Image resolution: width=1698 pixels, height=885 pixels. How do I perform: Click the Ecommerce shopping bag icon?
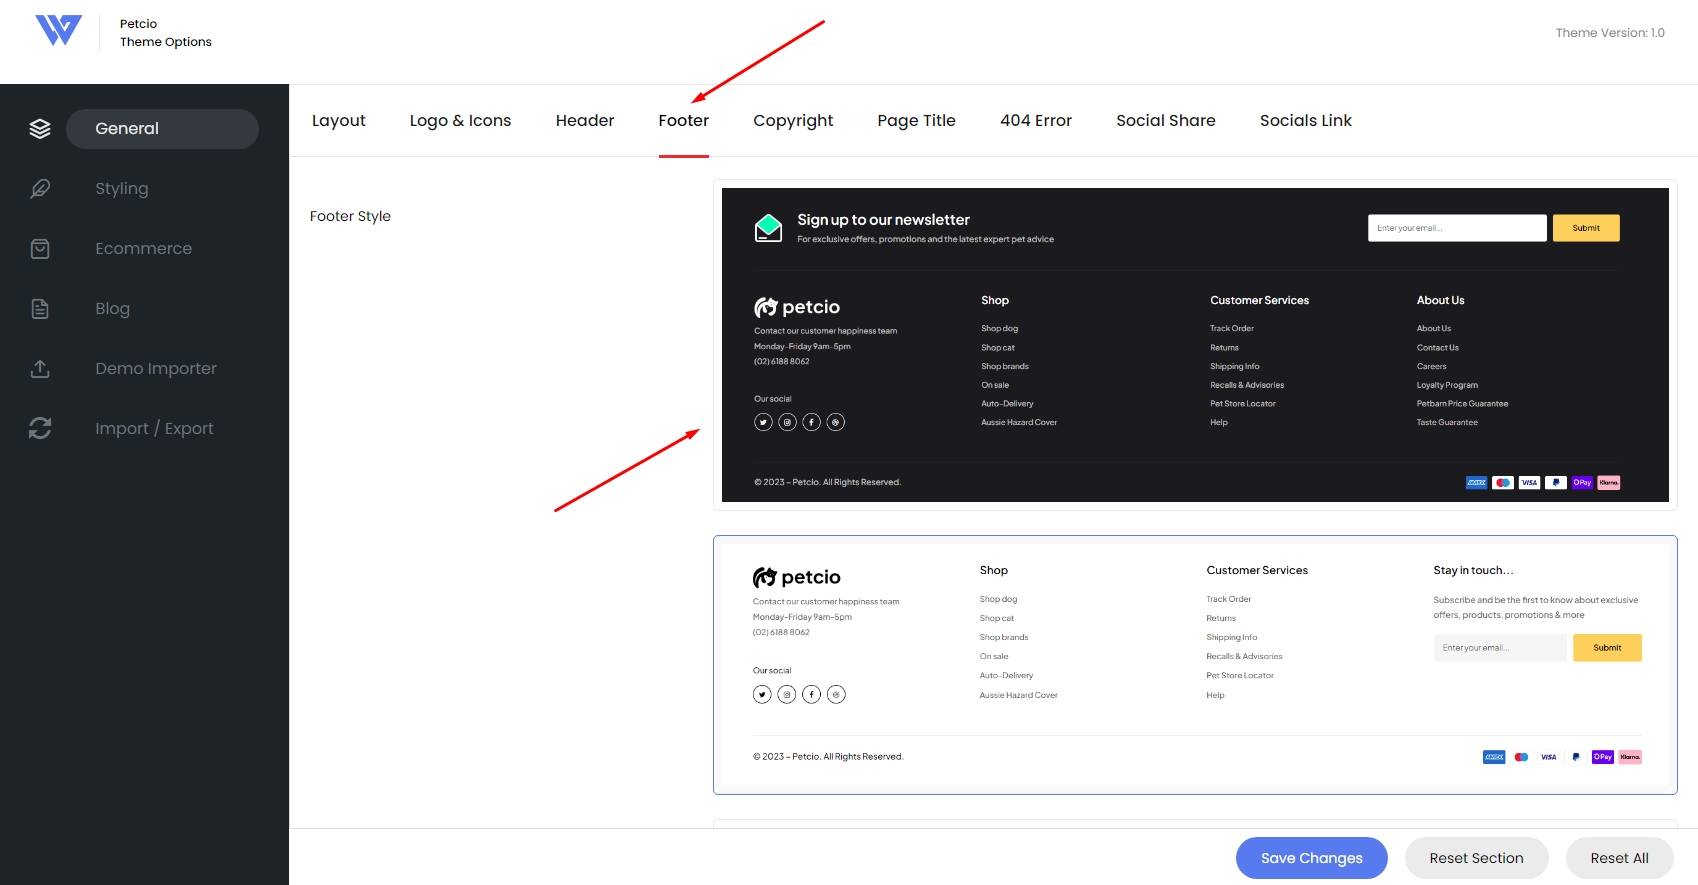40,248
